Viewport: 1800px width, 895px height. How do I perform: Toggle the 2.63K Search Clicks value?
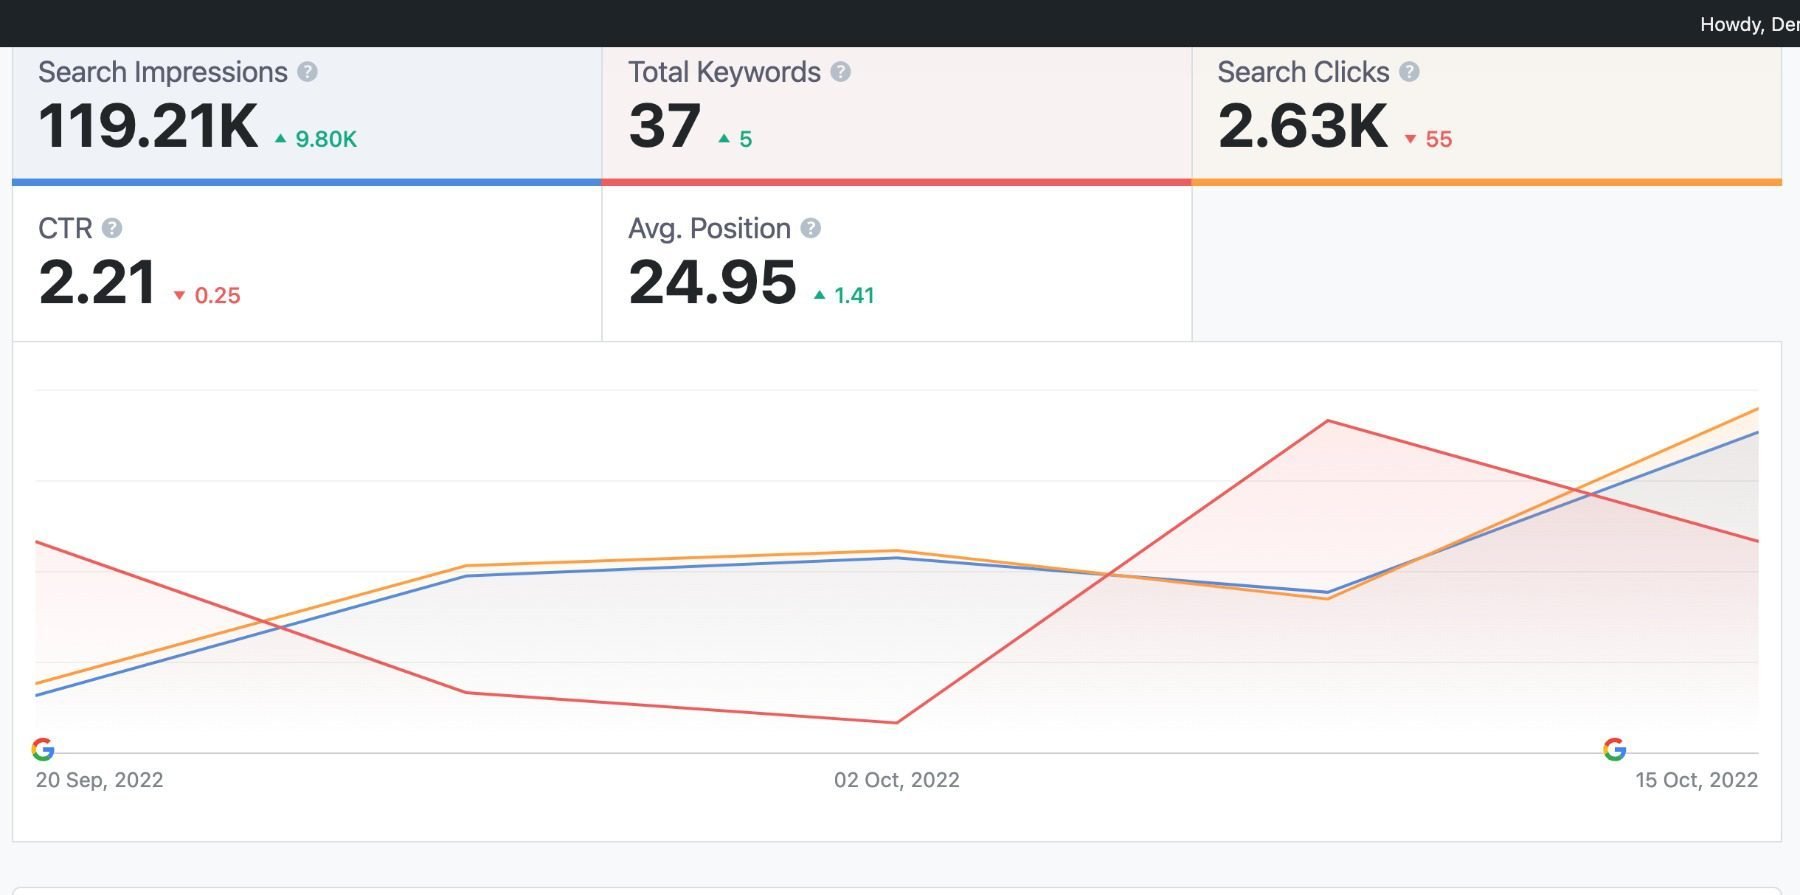[x=1303, y=127]
